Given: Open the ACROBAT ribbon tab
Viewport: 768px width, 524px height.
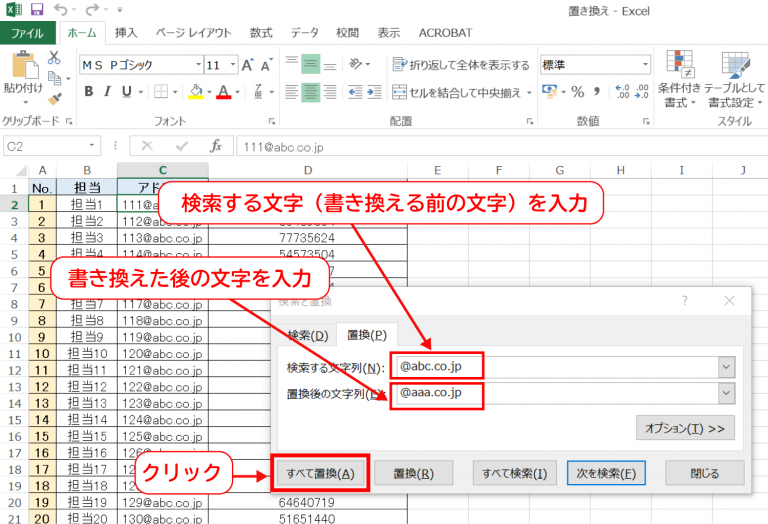Looking at the screenshot, I should coord(445,33).
